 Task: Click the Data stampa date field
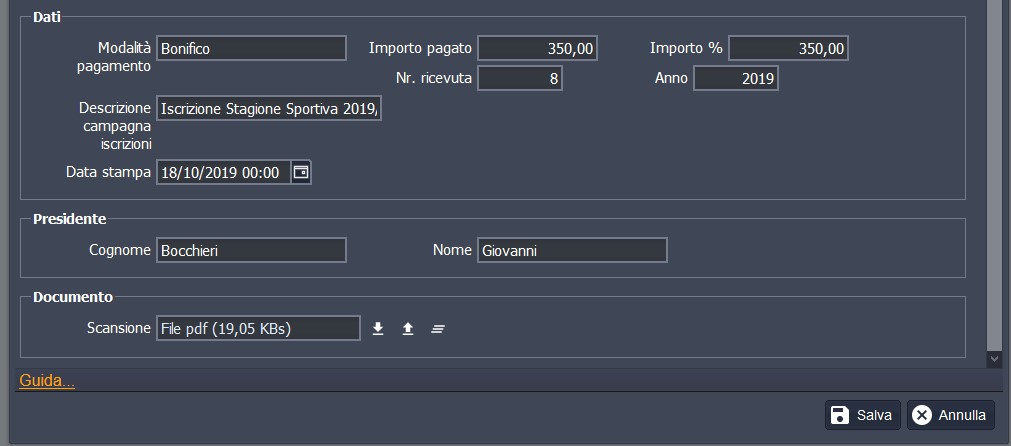tap(222, 172)
